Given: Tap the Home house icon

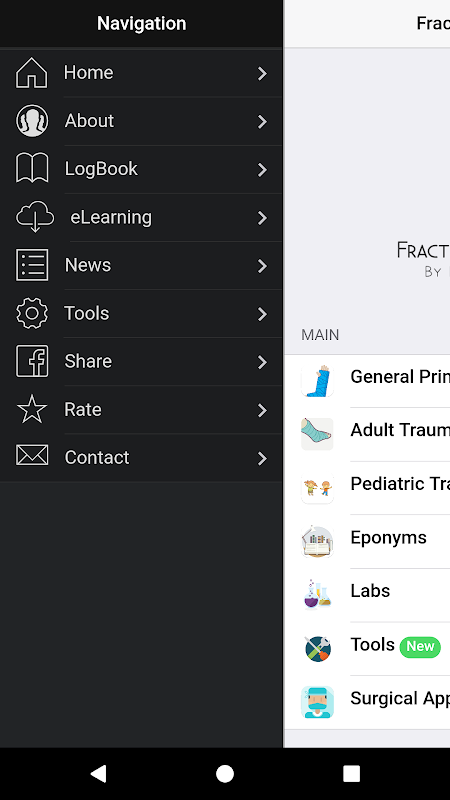Looking at the screenshot, I should click(32, 73).
